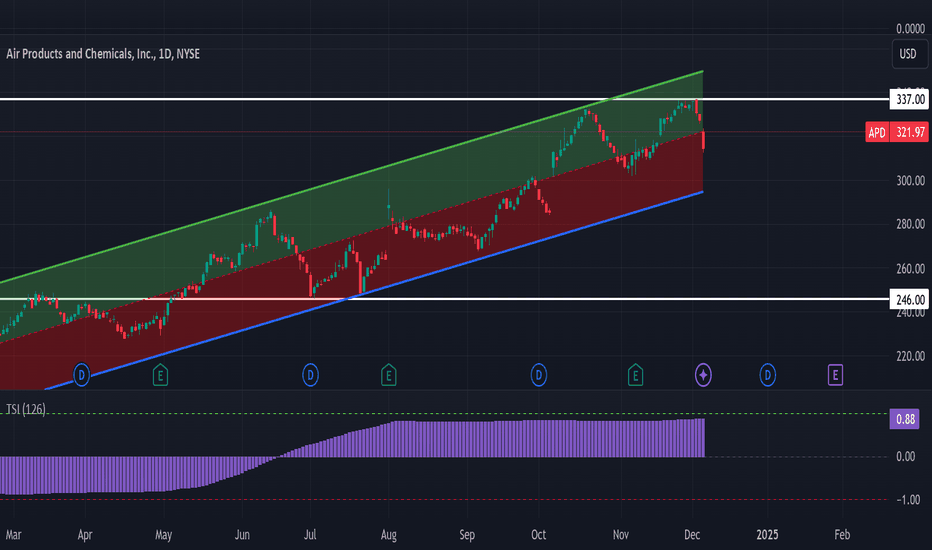932x550 pixels.
Task: Open the earnings marker at August
Action: point(388,375)
